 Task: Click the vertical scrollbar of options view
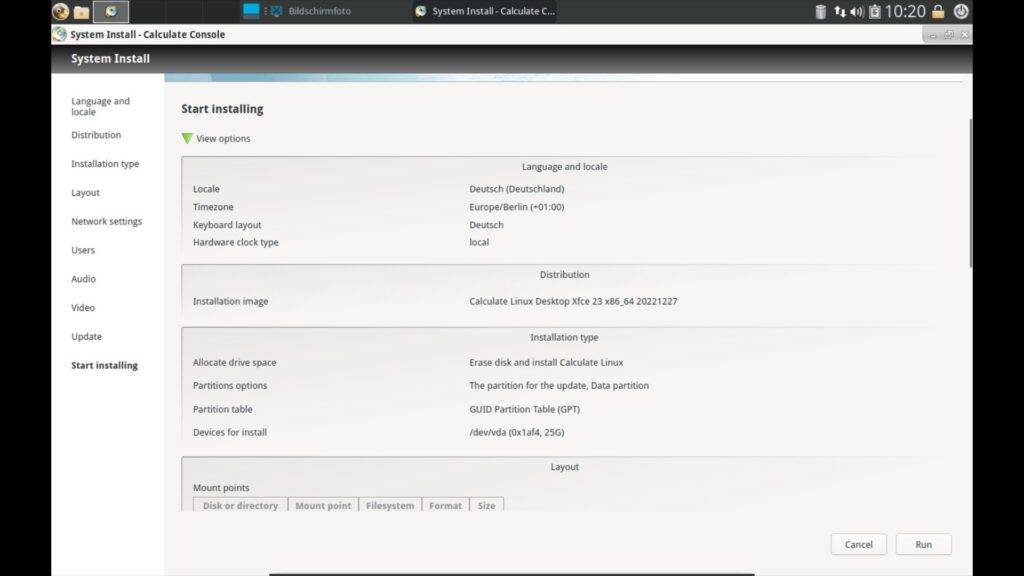(x=970, y=193)
